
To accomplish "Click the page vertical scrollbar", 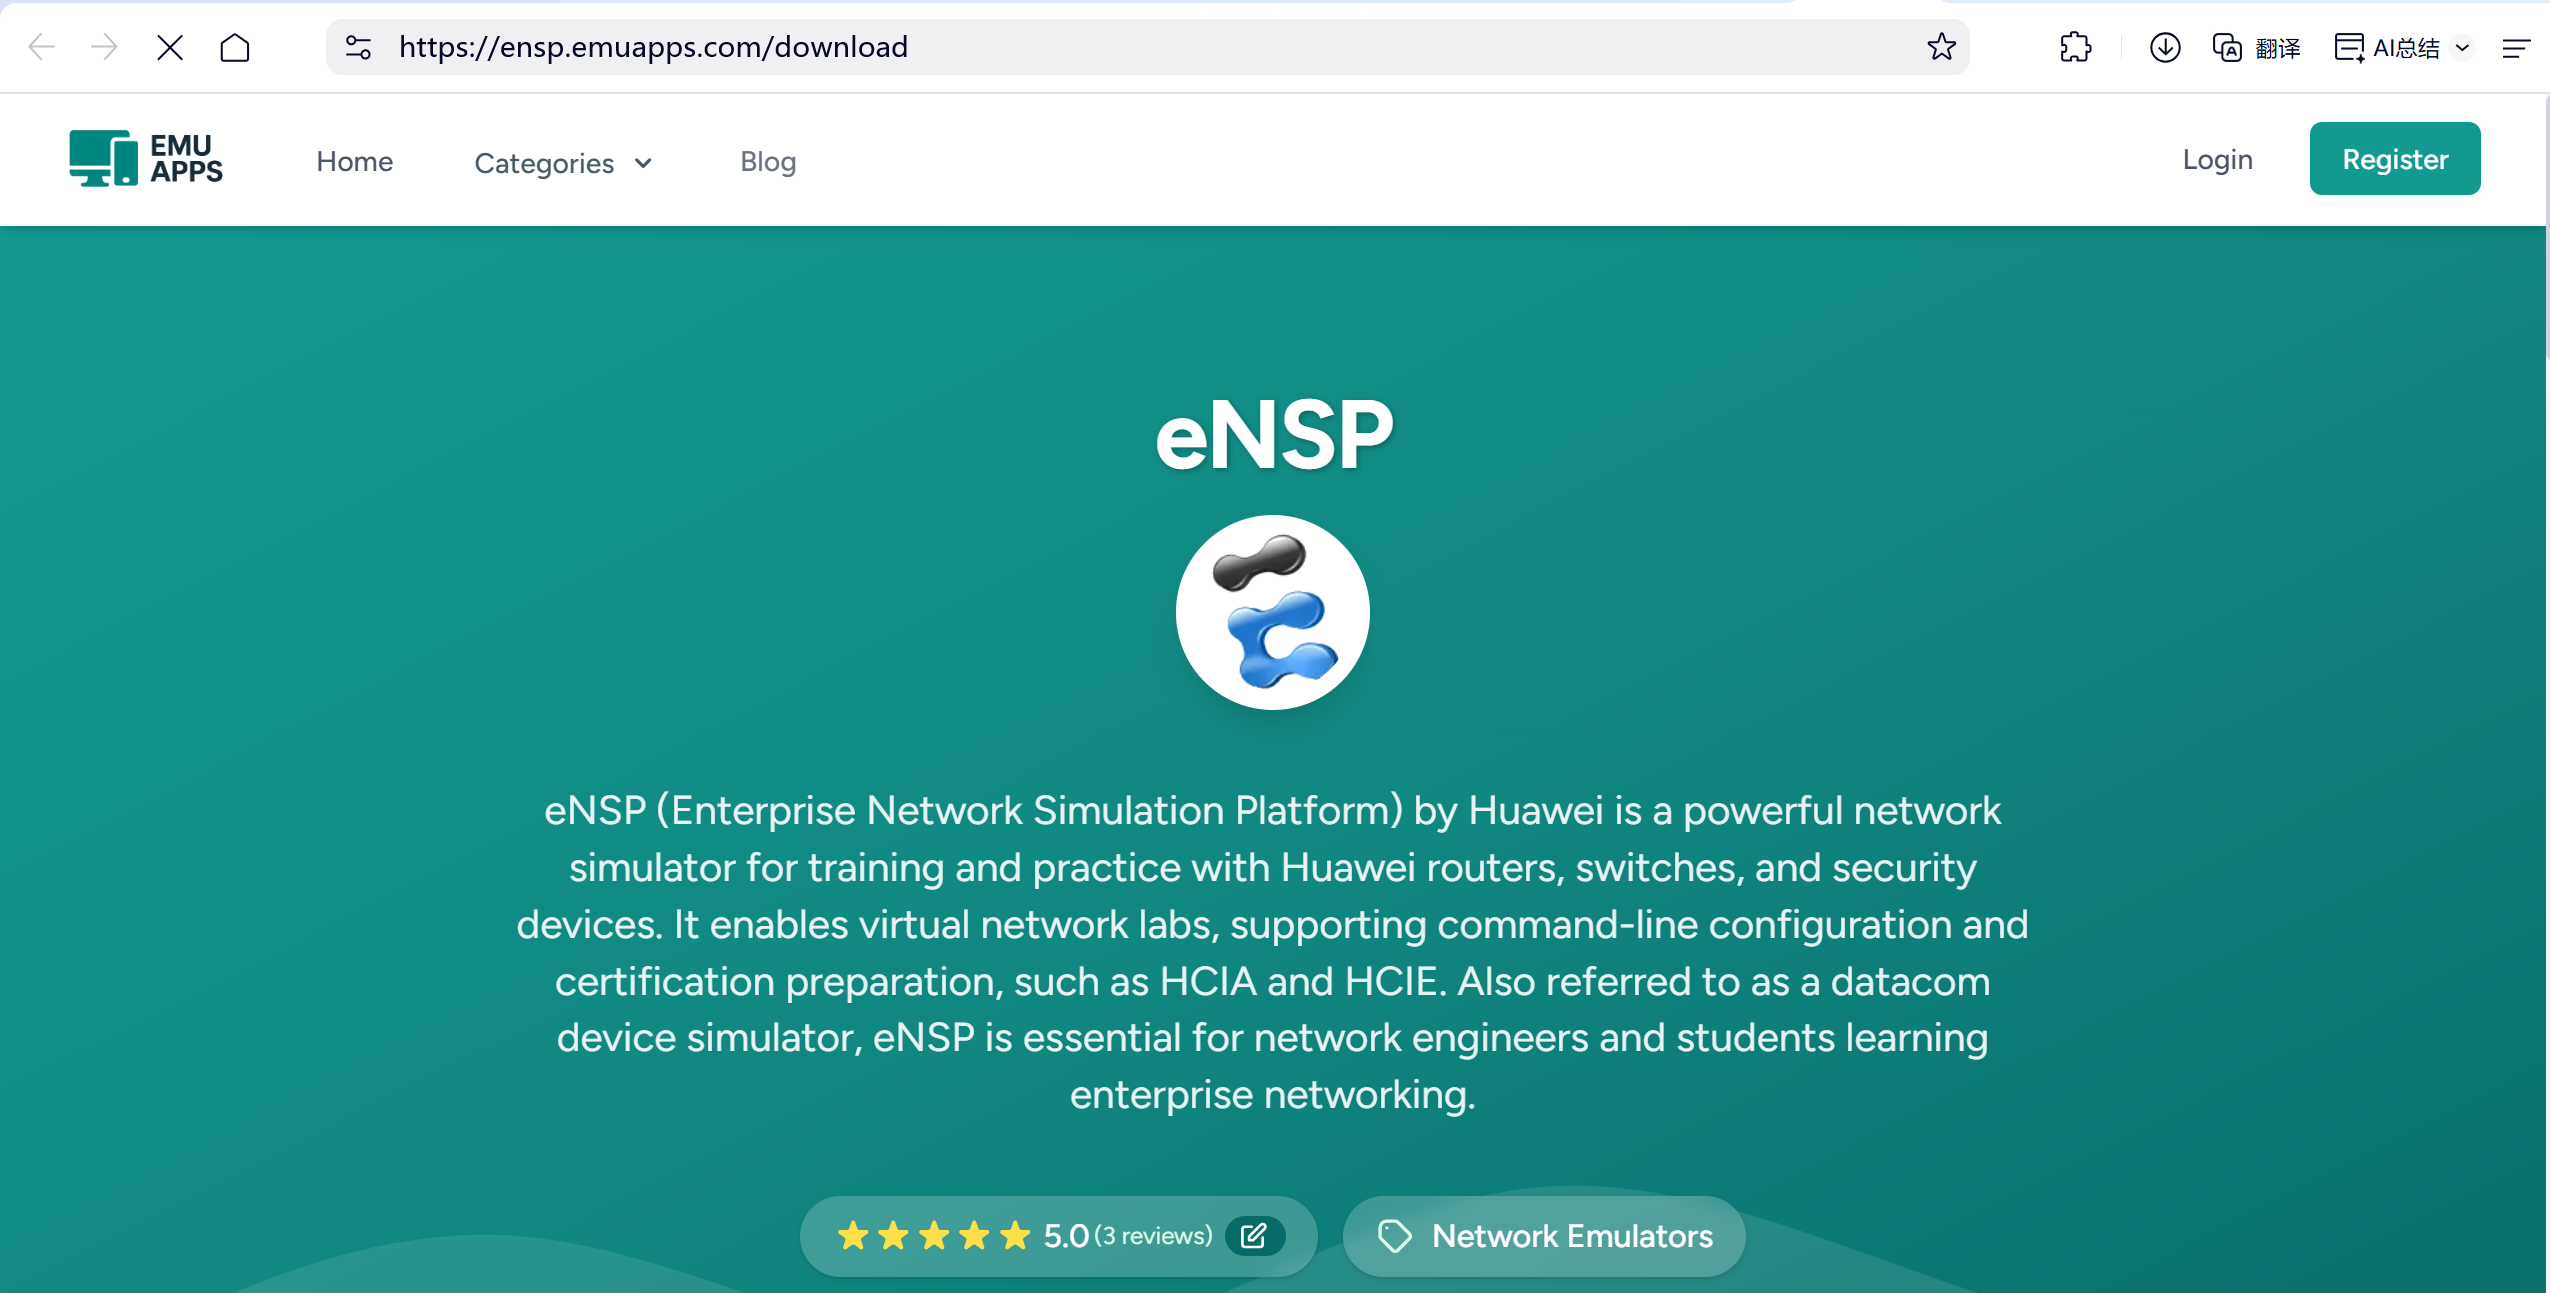I will coord(2546,226).
